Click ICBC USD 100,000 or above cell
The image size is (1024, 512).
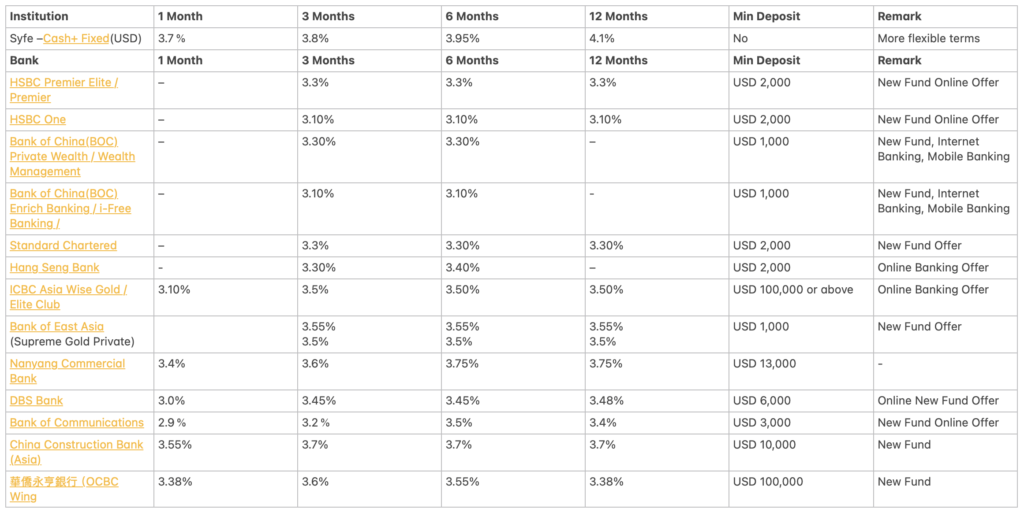[x=801, y=297]
